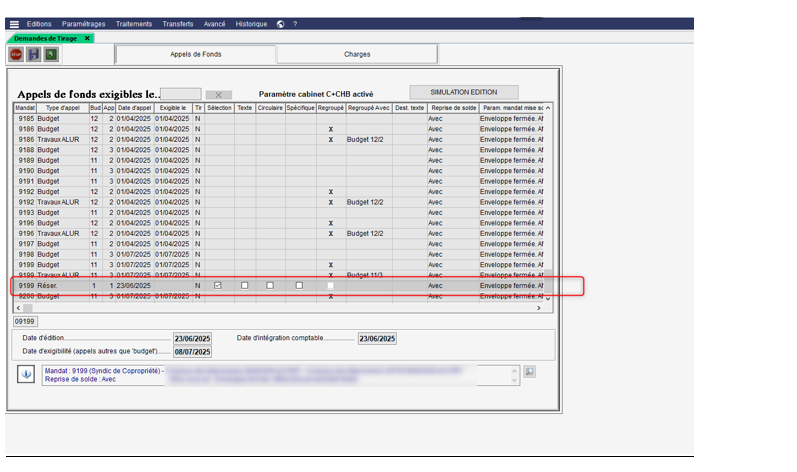Click the SIMULATION EDITION button
Image resolution: width=797 pixels, height=472 pixels.
pos(463,92)
